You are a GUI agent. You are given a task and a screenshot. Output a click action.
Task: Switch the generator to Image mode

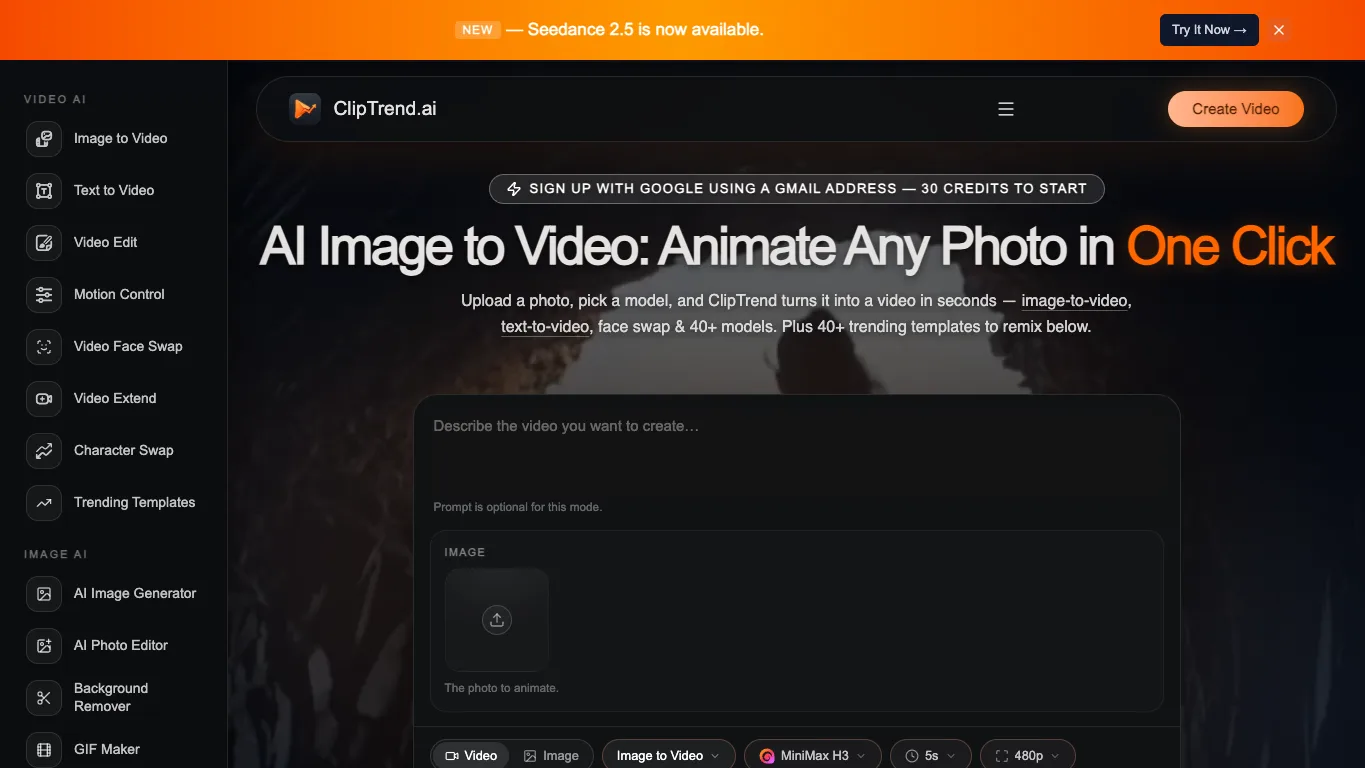coord(551,756)
